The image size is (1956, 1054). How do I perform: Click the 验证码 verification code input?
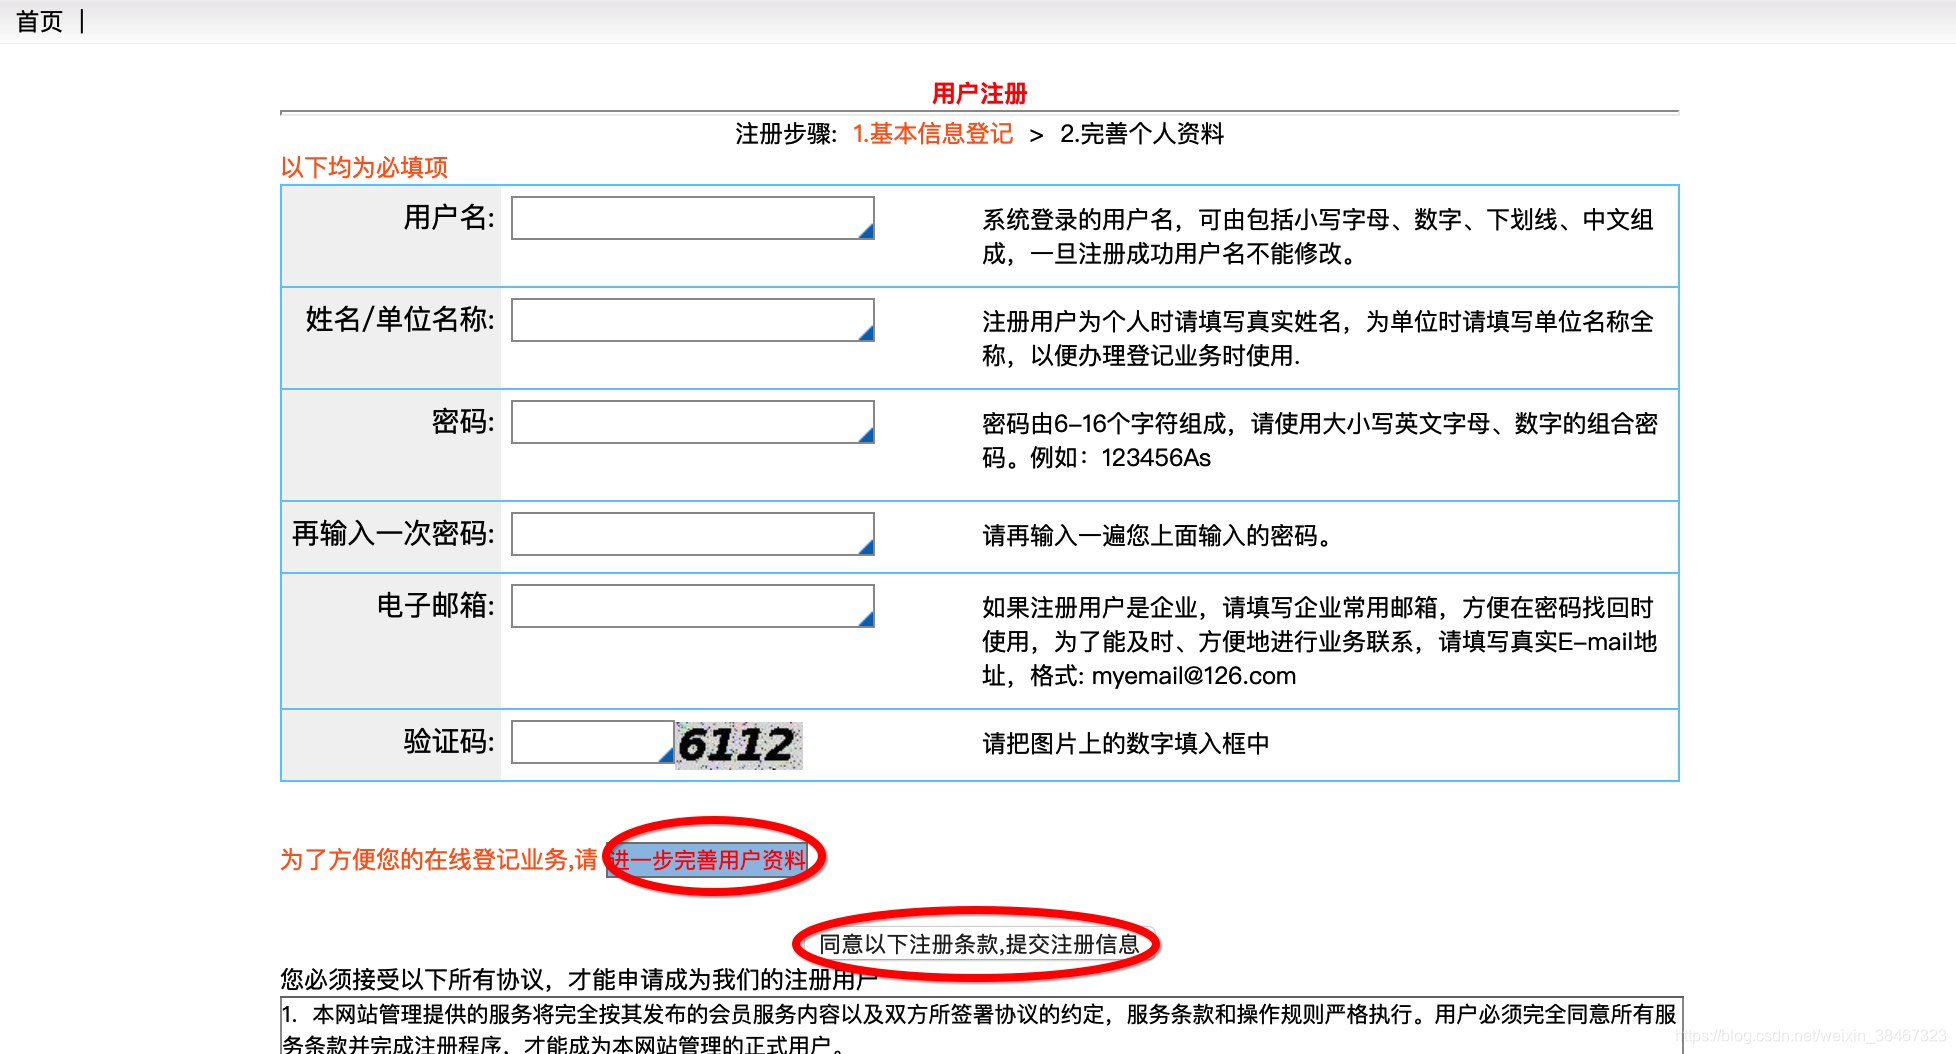(585, 742)
